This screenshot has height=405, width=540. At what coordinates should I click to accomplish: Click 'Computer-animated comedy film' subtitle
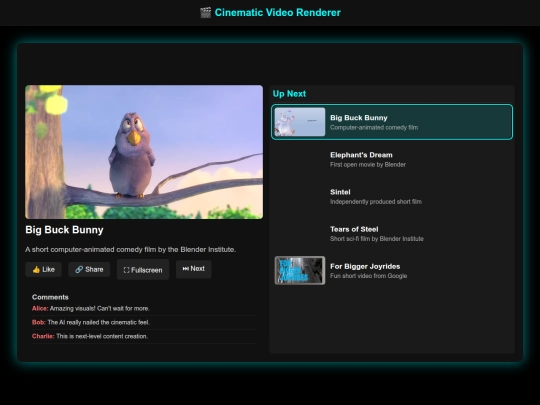(x=374, y=127)
